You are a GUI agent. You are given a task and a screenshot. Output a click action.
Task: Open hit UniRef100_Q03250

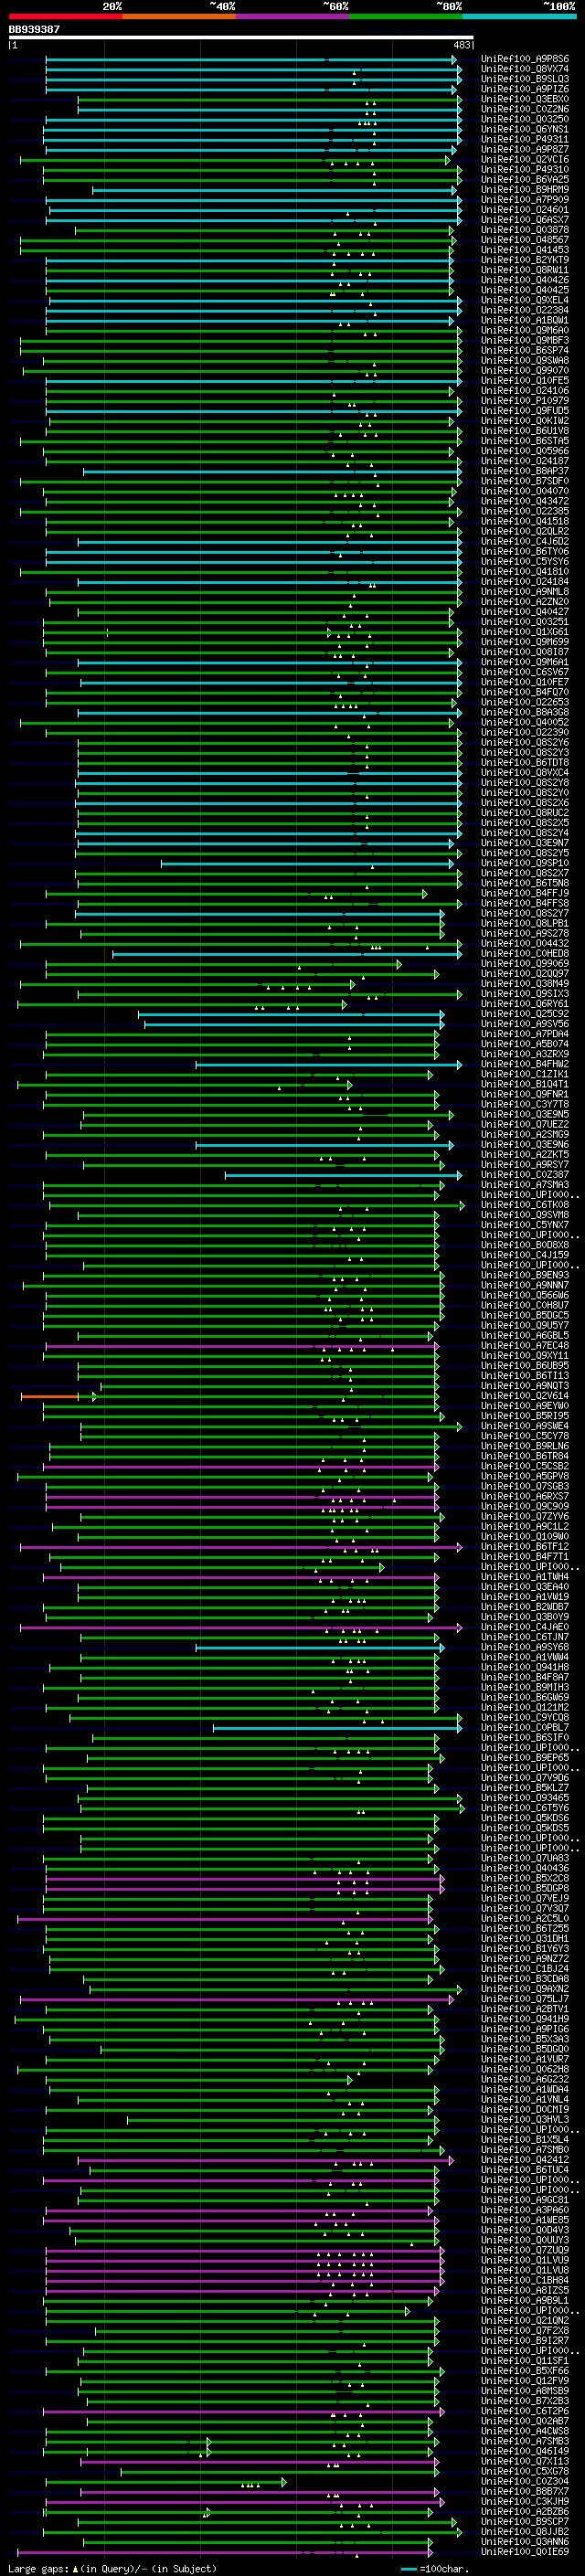(525, 119)
